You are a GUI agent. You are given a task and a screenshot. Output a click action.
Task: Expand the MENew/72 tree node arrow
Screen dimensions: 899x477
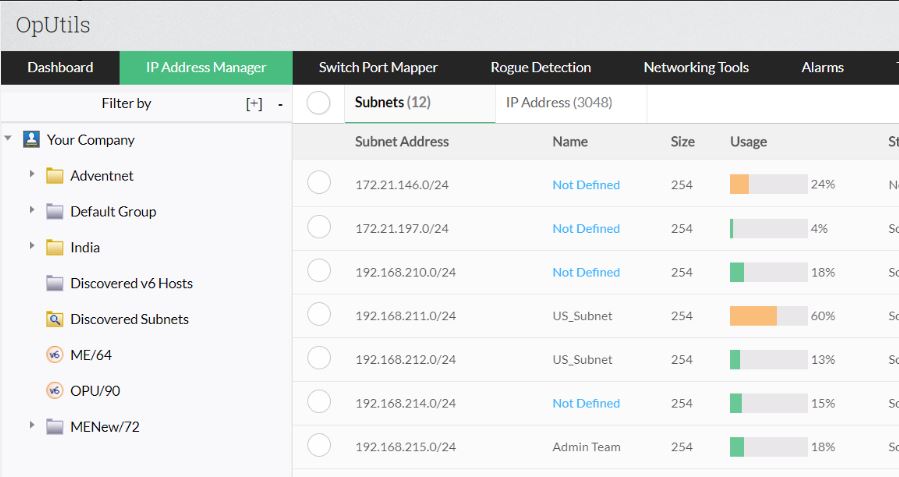pos(32,425)
